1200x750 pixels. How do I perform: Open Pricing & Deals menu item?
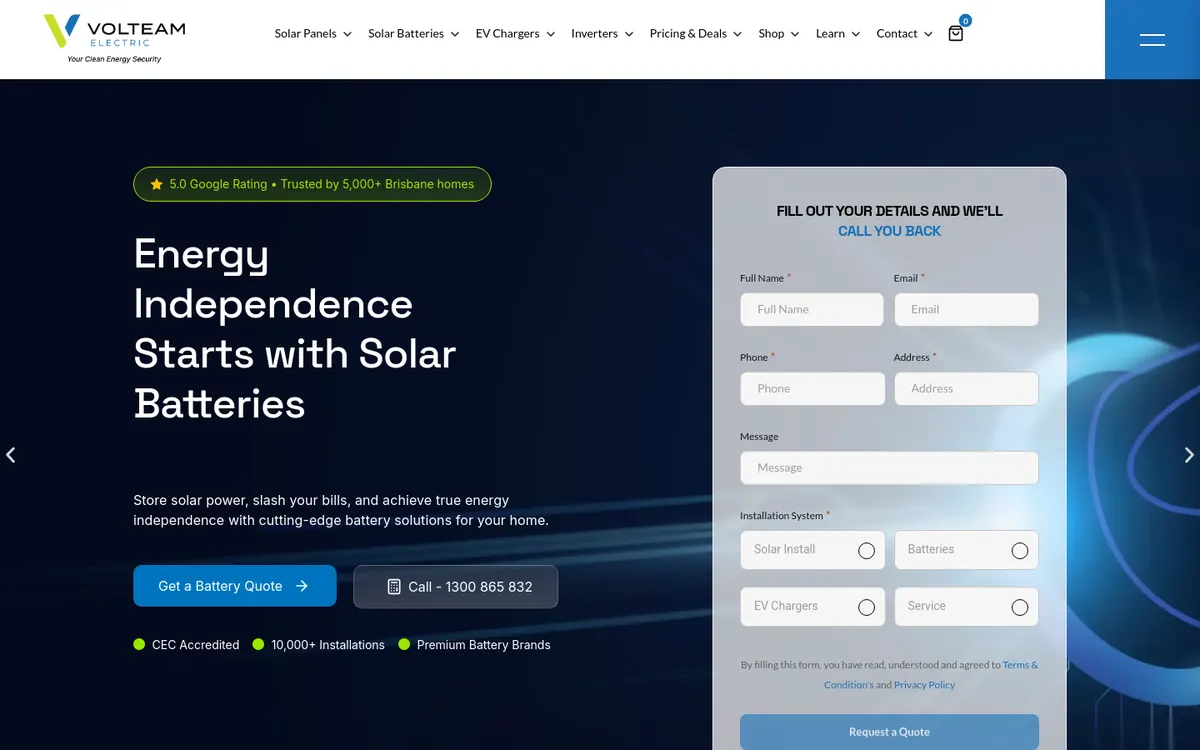click(688, 33)
